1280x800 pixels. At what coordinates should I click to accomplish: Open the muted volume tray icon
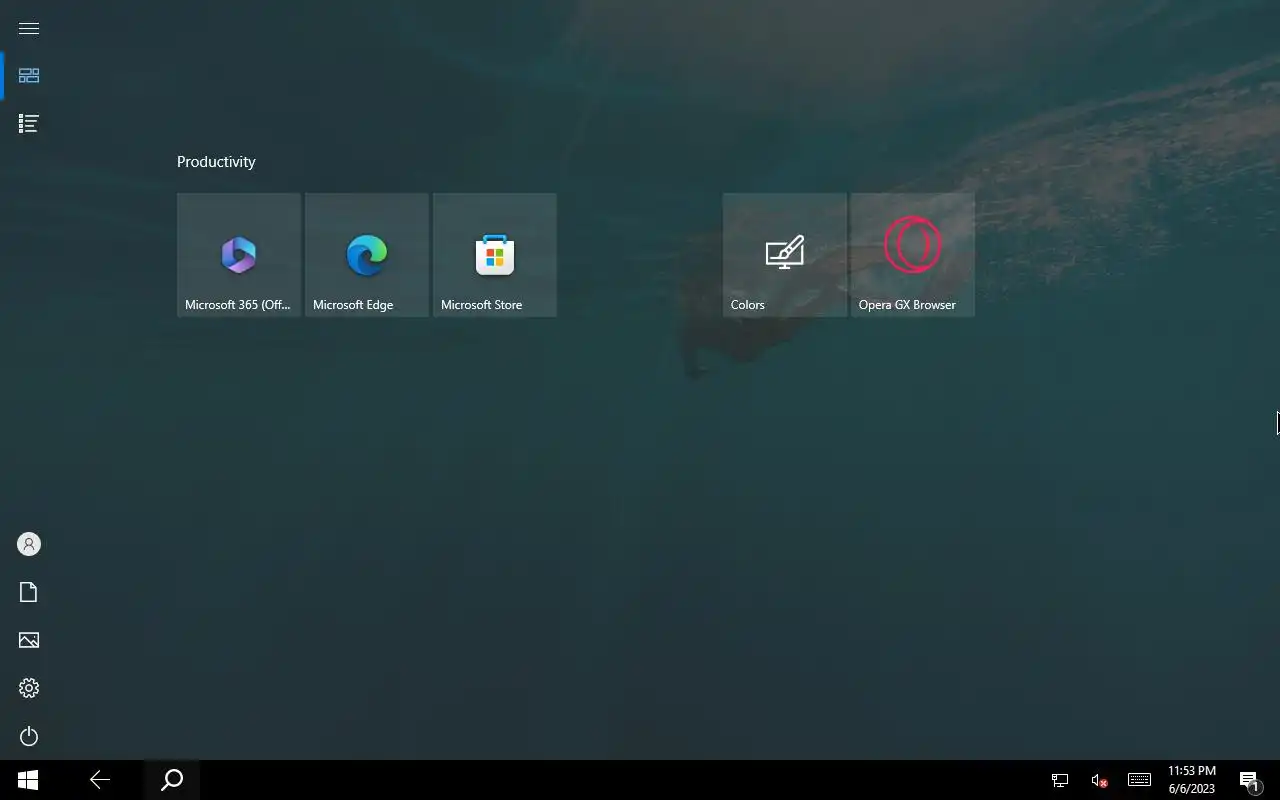tap(1099, 780)
